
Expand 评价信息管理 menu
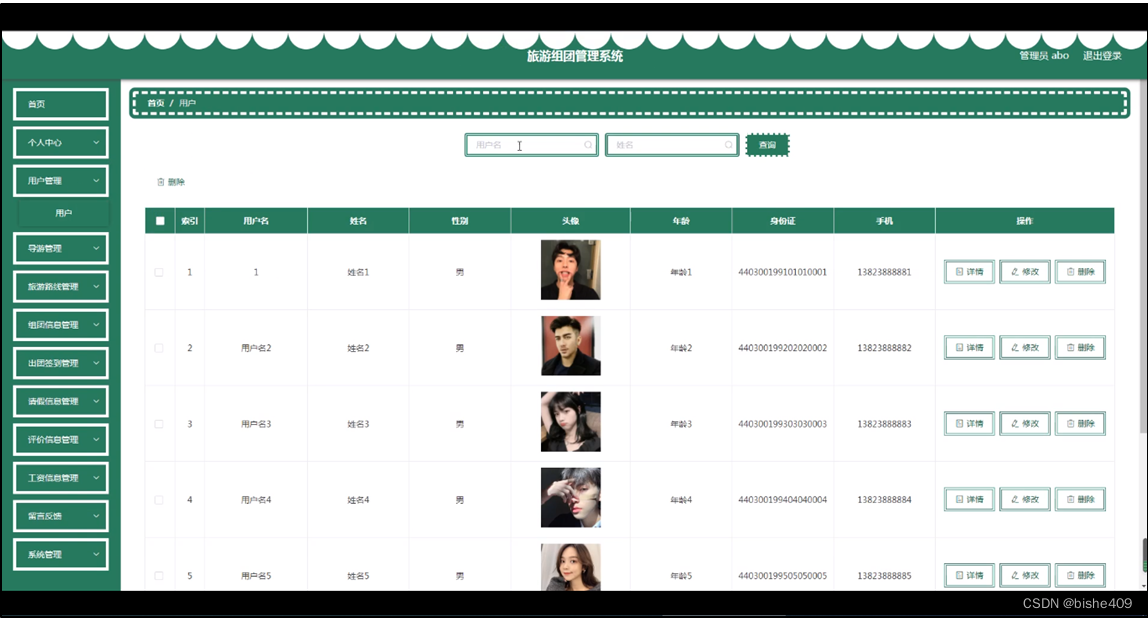pyautogui.click(x=61, y=440)
